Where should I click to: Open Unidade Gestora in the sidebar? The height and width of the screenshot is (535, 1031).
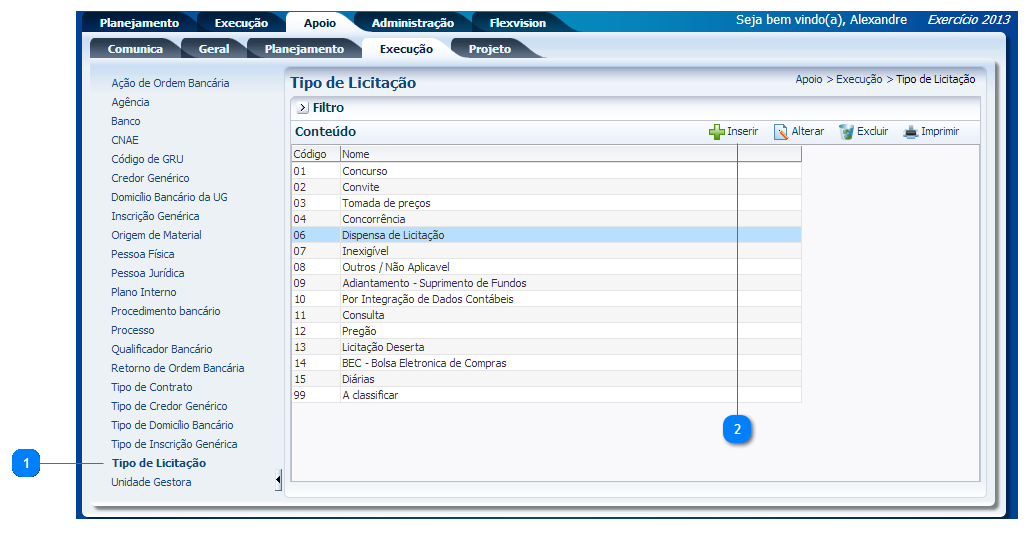point(151,482)
